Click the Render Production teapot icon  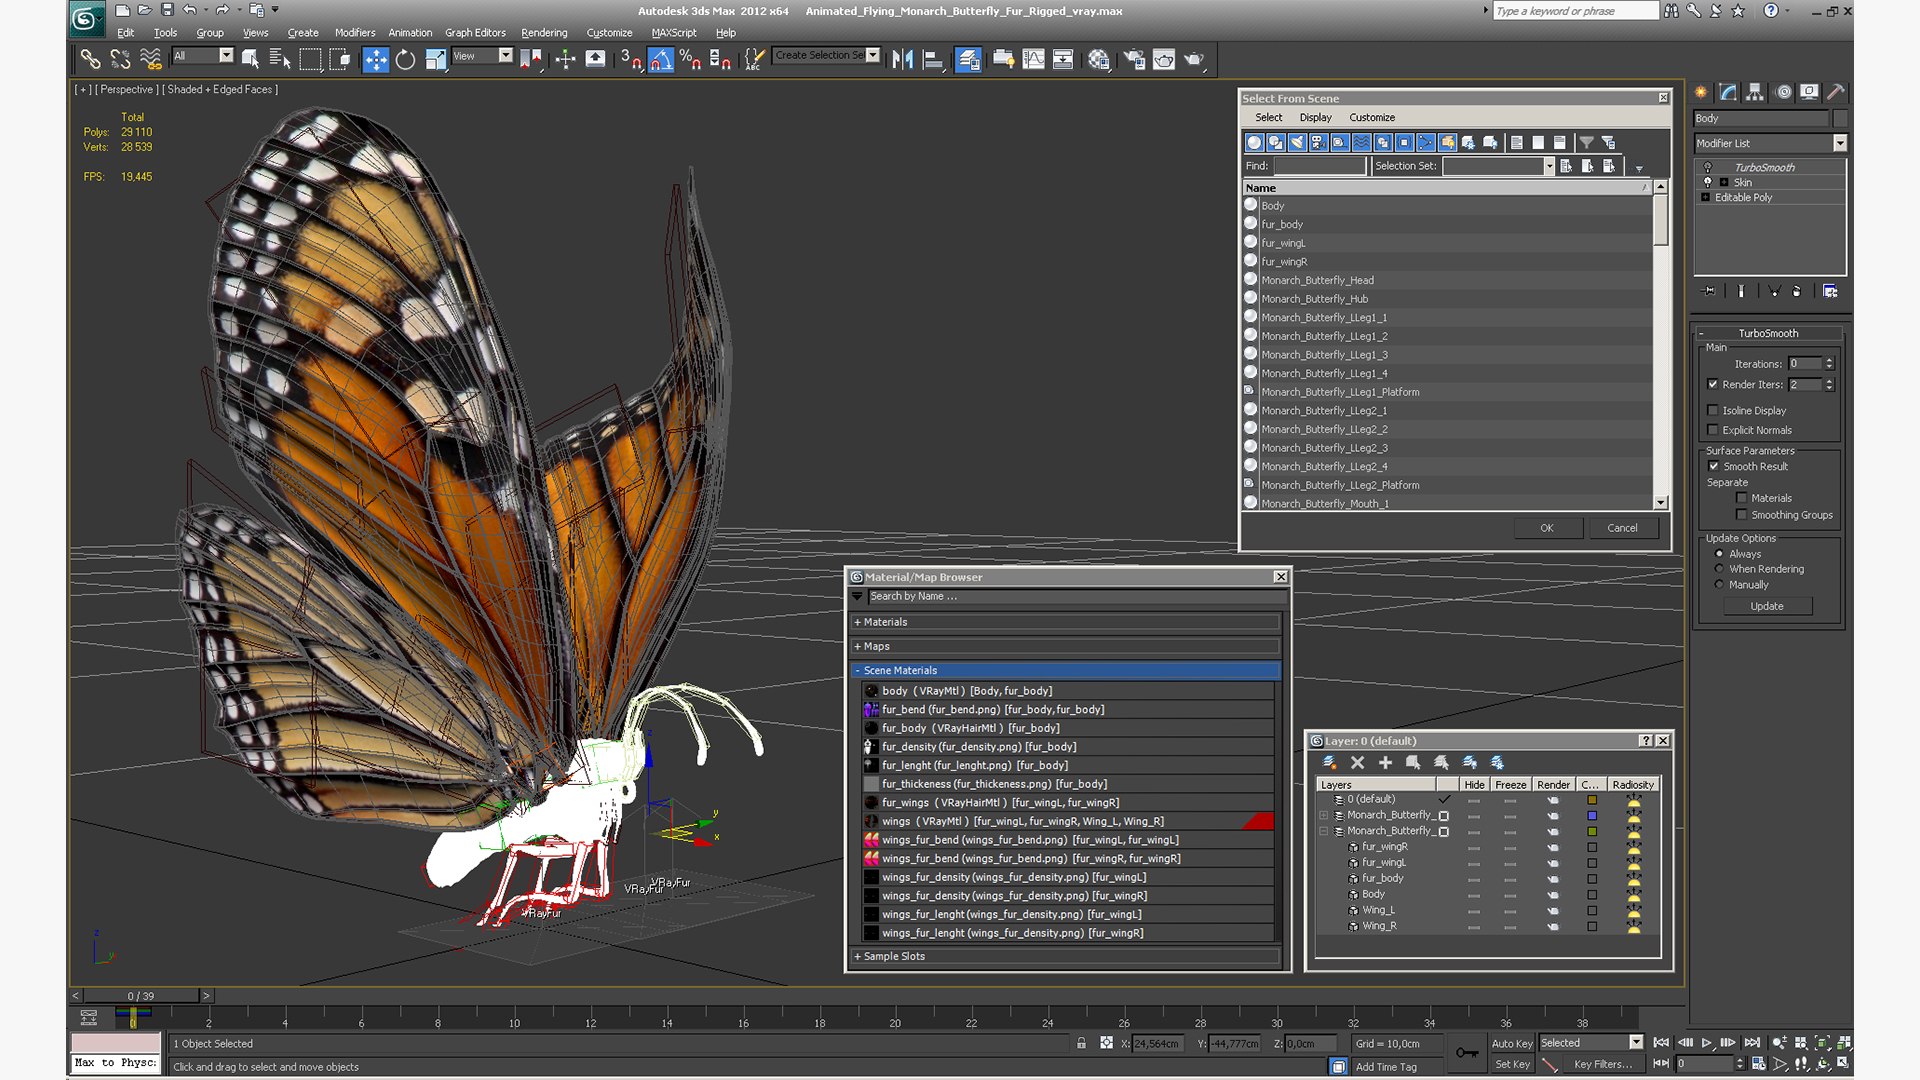(x=1194, y=60)
